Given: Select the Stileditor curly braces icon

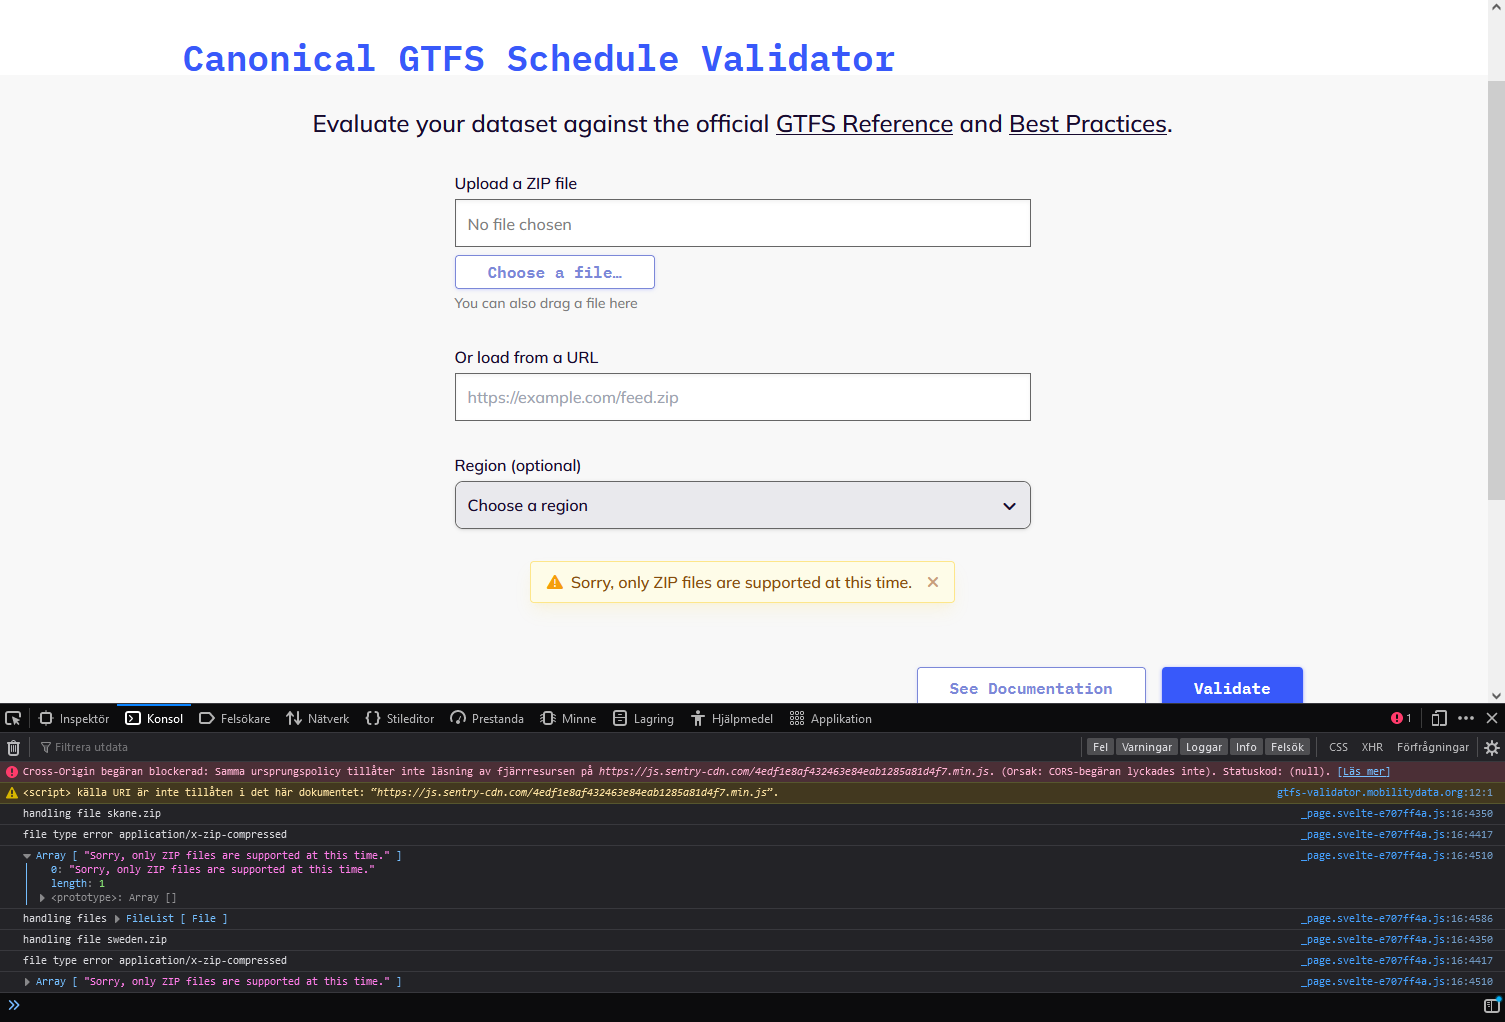Looking at the screenshot, I should point(372,718).
